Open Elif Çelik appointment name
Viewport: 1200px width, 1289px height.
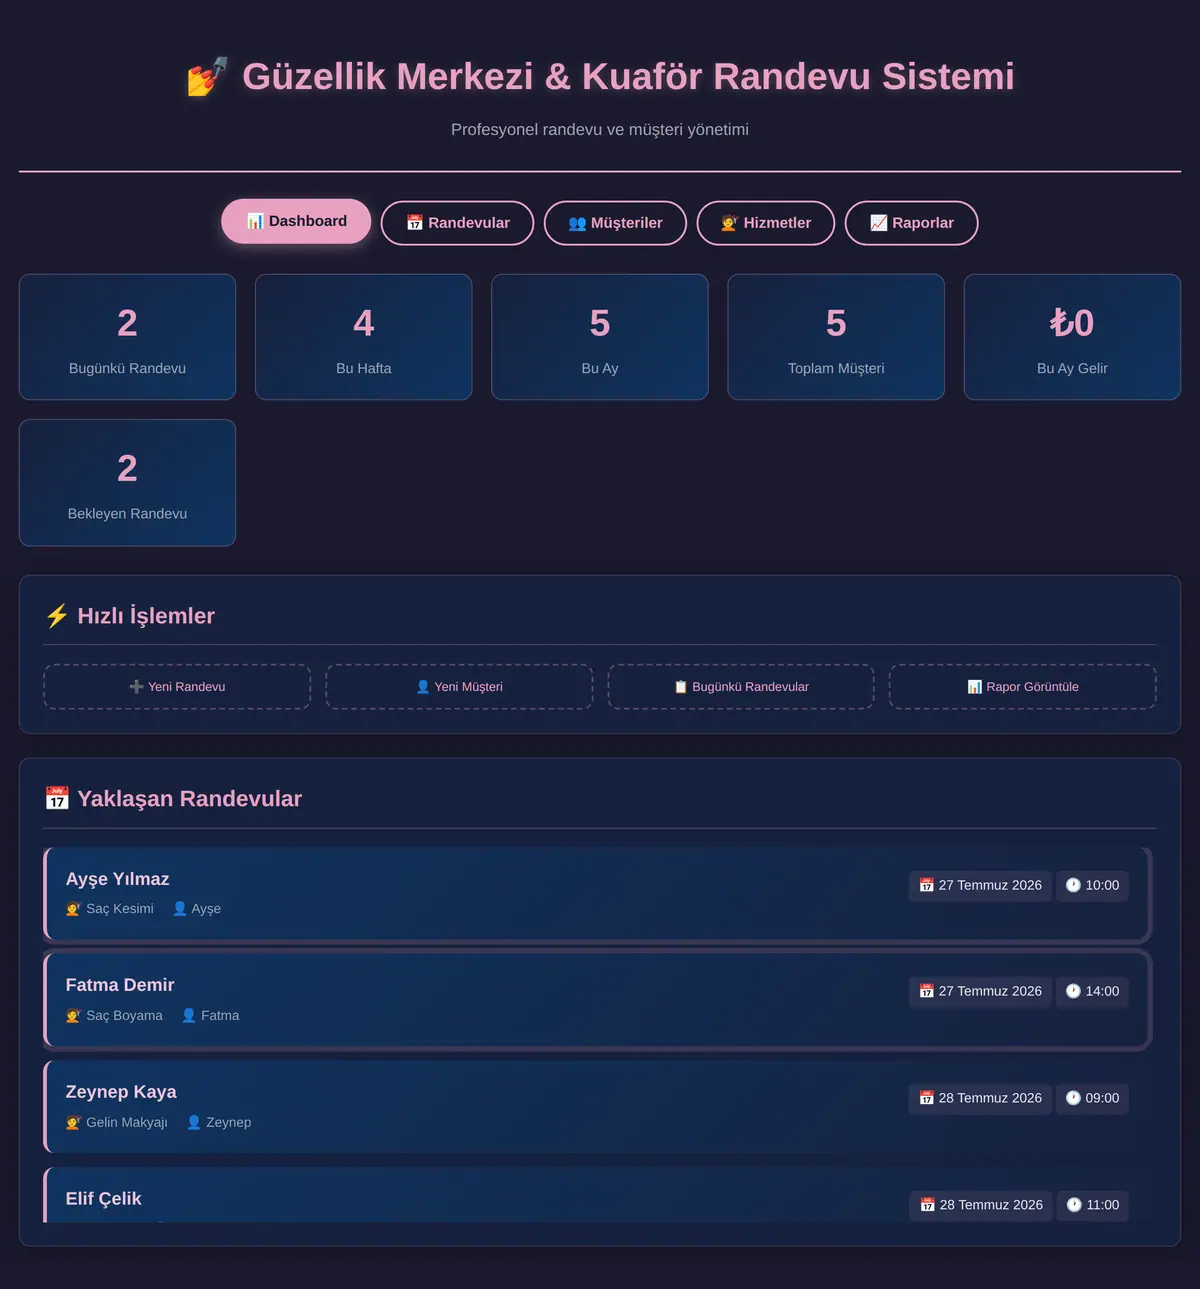point(103,1199)
